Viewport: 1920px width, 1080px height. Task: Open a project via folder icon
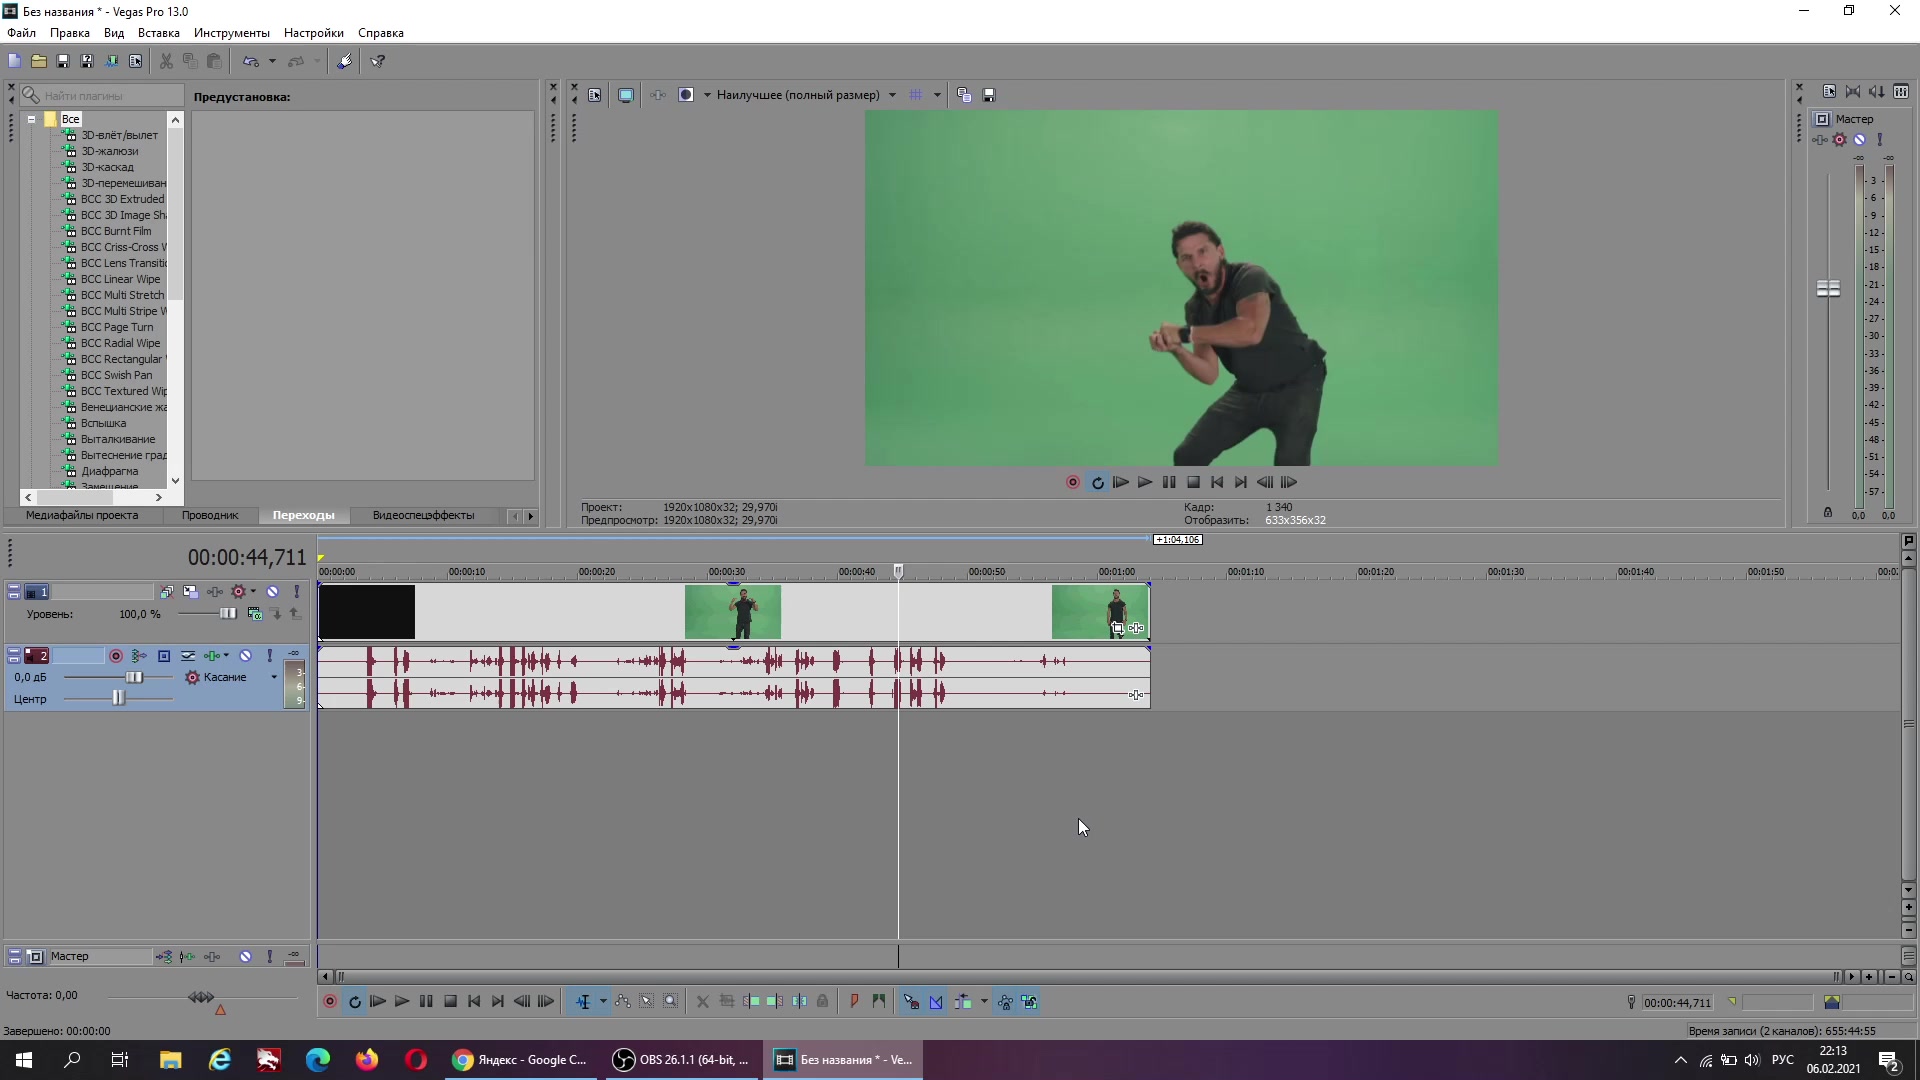[x=39, y=61]
